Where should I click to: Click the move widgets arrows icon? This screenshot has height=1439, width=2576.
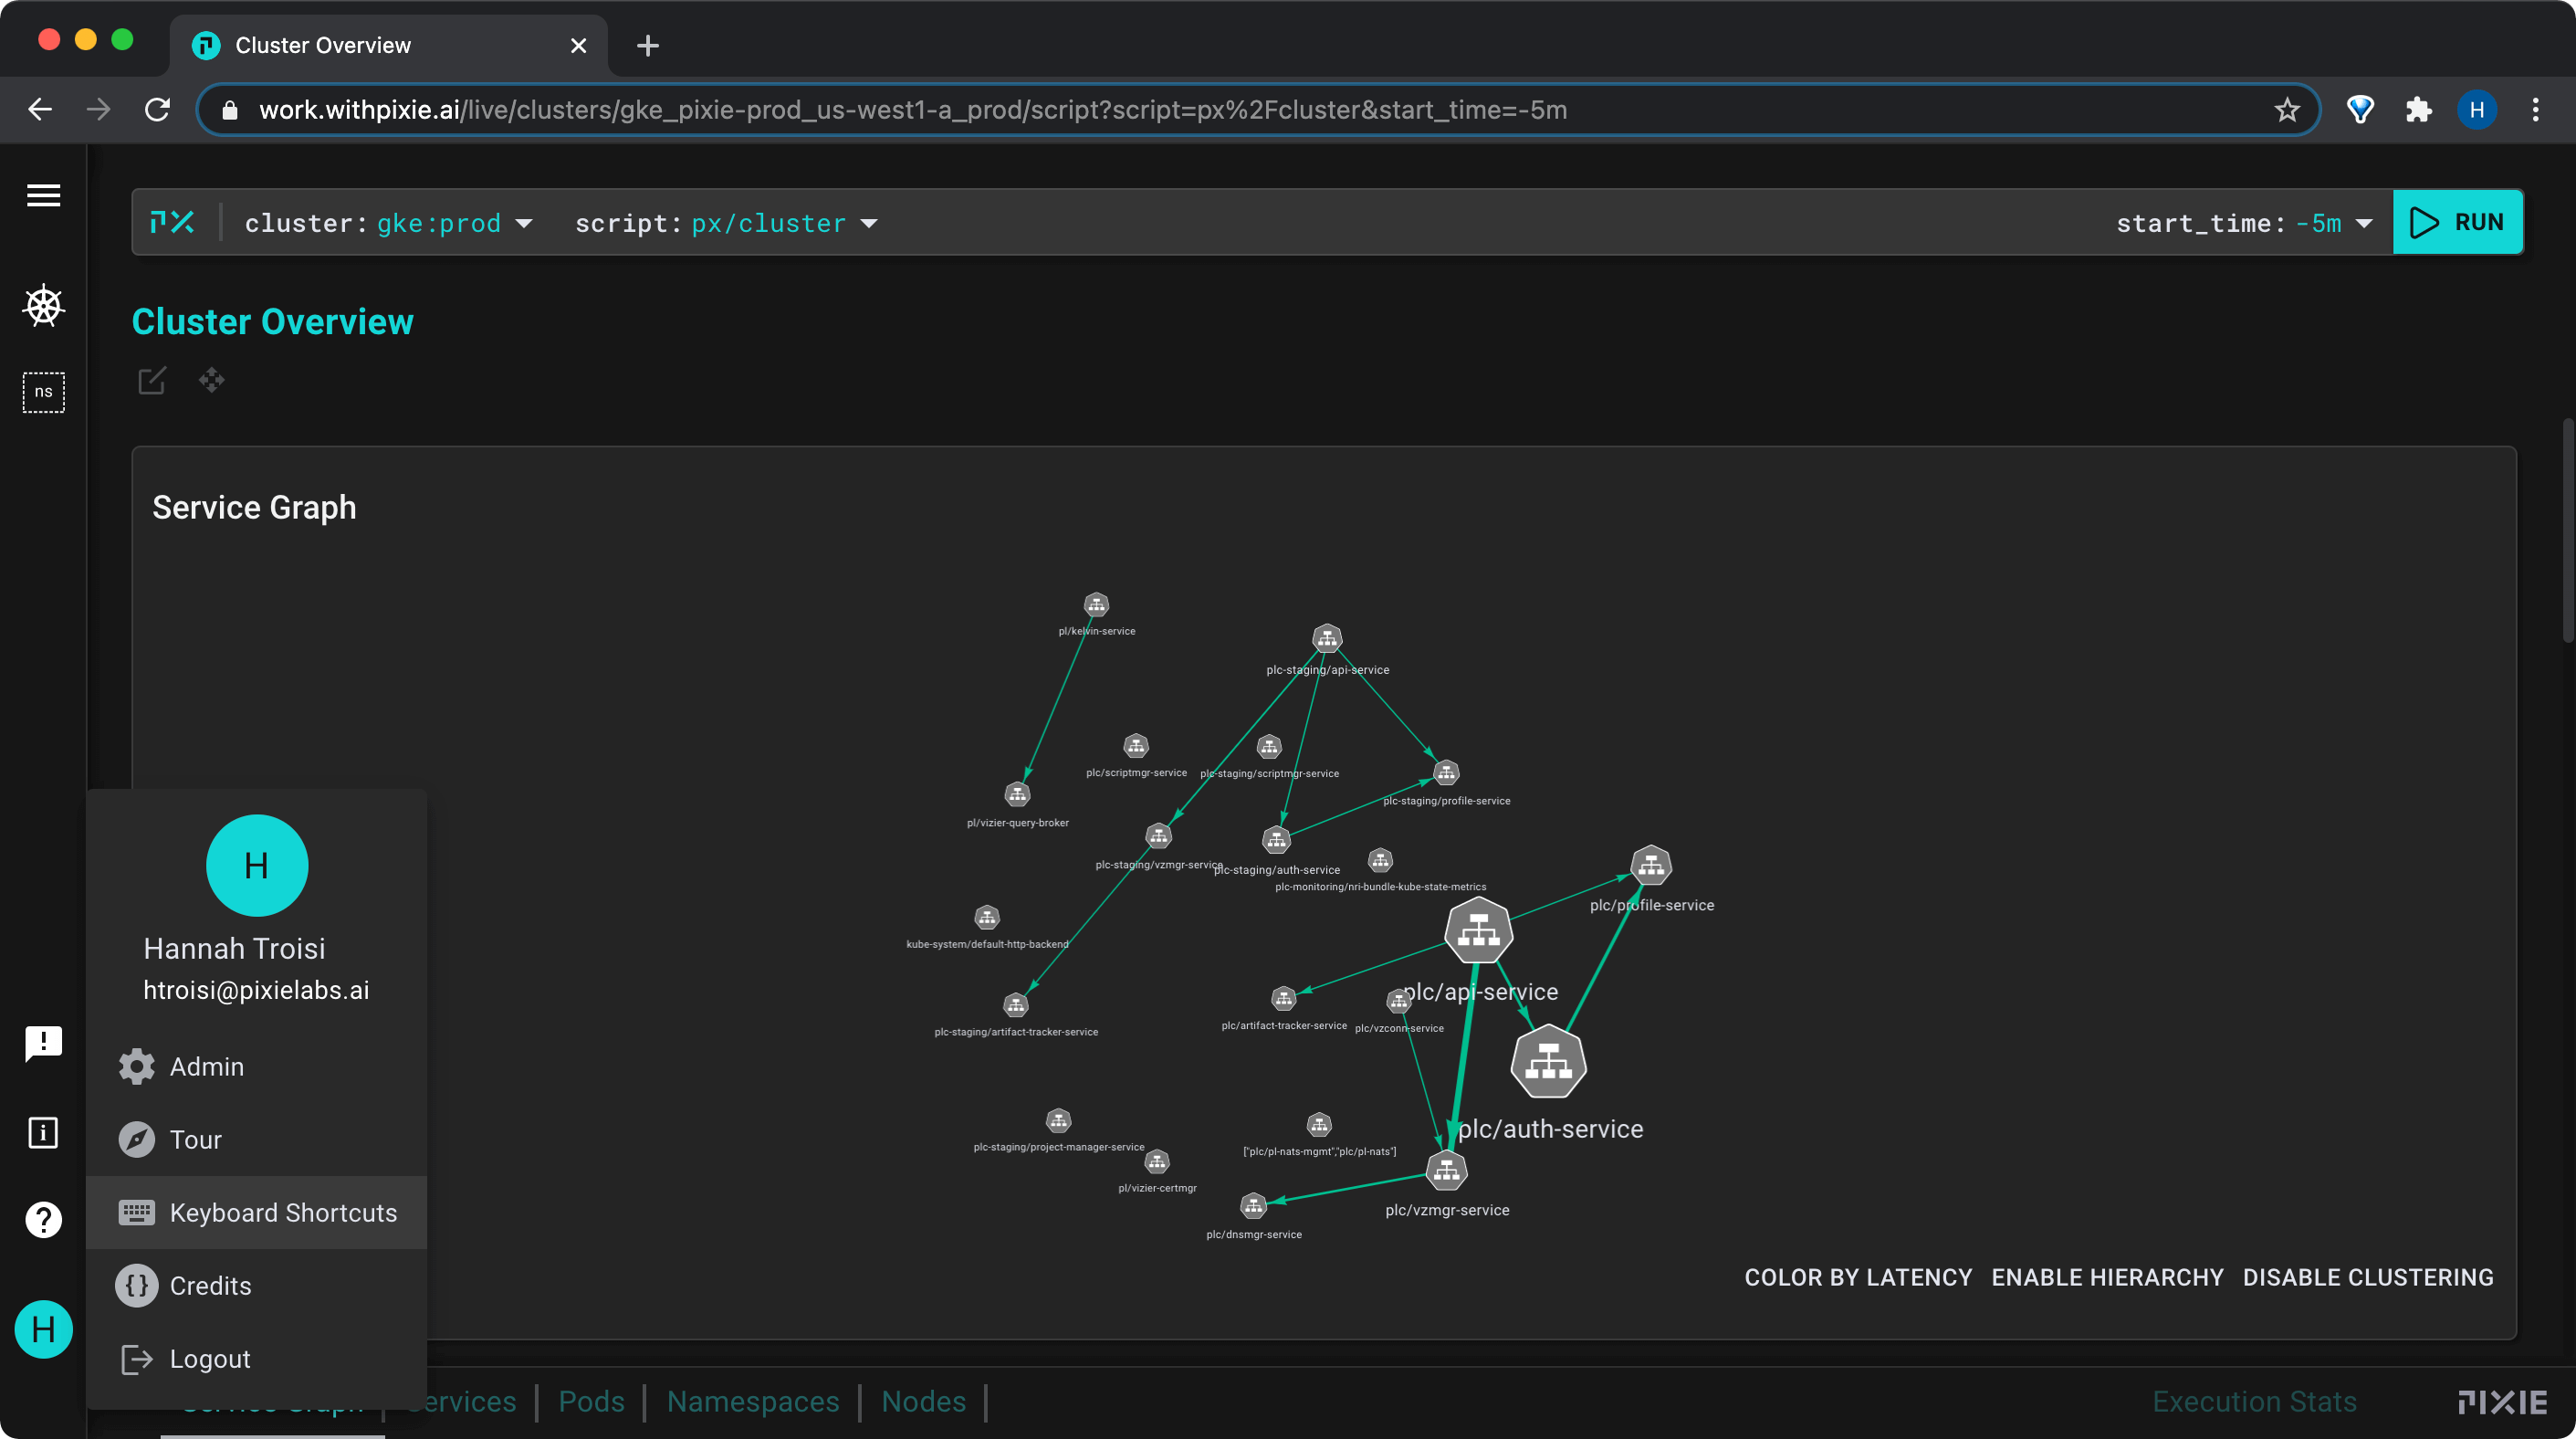211,380
